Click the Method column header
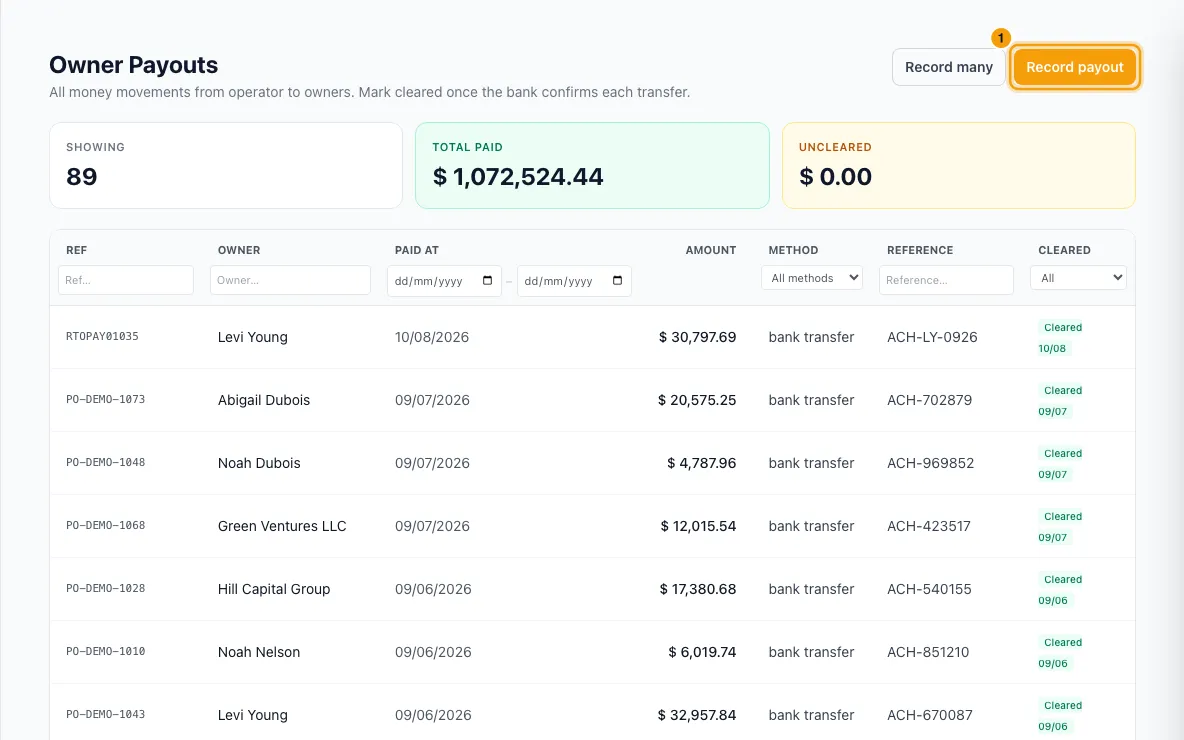The width and height of the screenshot is (1184, 740). pos(793,250)
